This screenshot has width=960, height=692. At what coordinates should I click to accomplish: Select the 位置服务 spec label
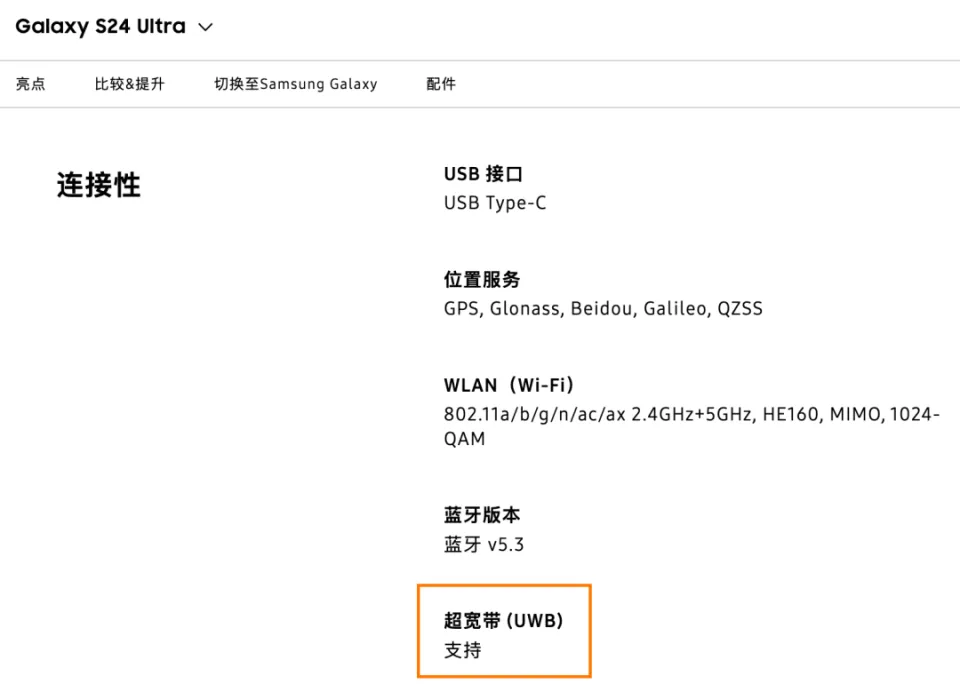(x=482, y=280)
